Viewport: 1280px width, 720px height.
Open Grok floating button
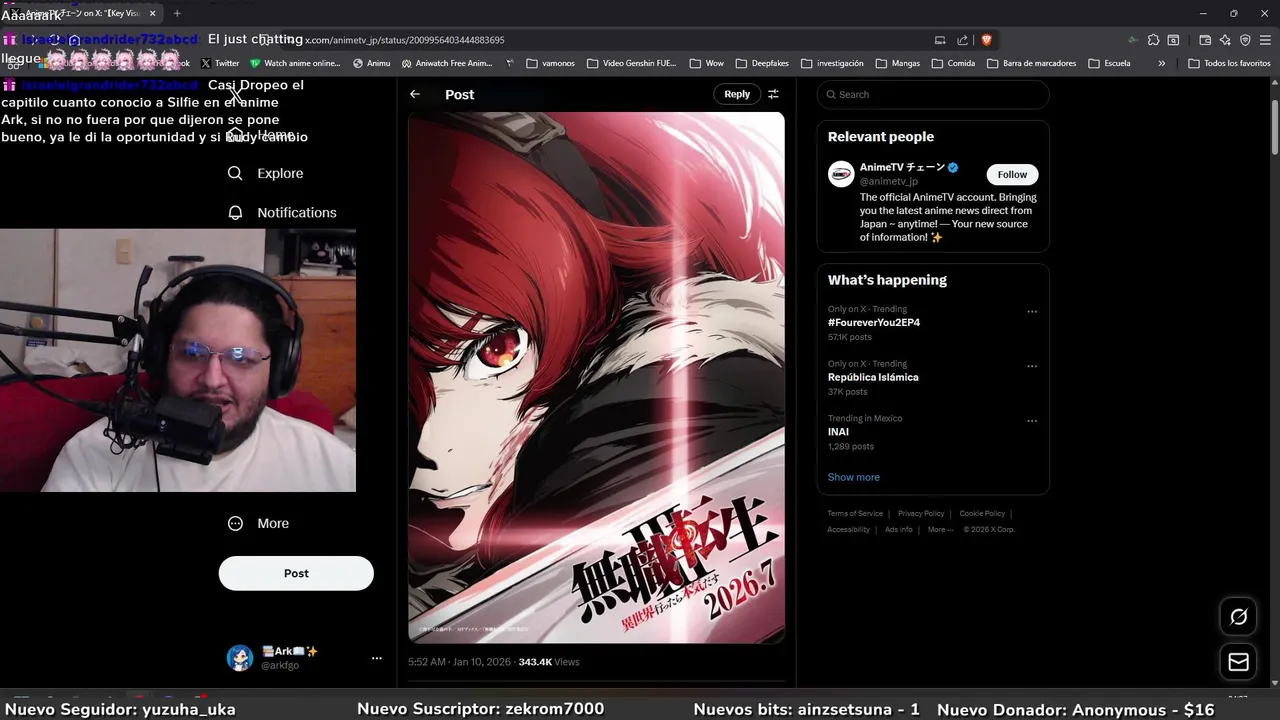click(x=1238, y=617)
